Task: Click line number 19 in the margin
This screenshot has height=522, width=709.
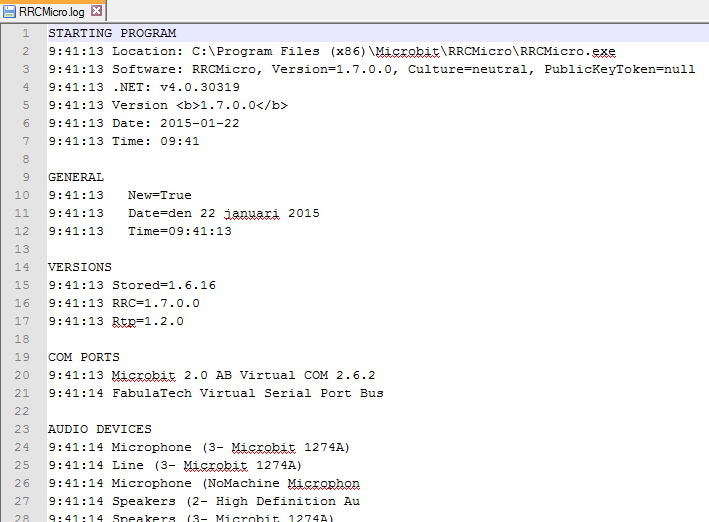Action: [22, 357]
